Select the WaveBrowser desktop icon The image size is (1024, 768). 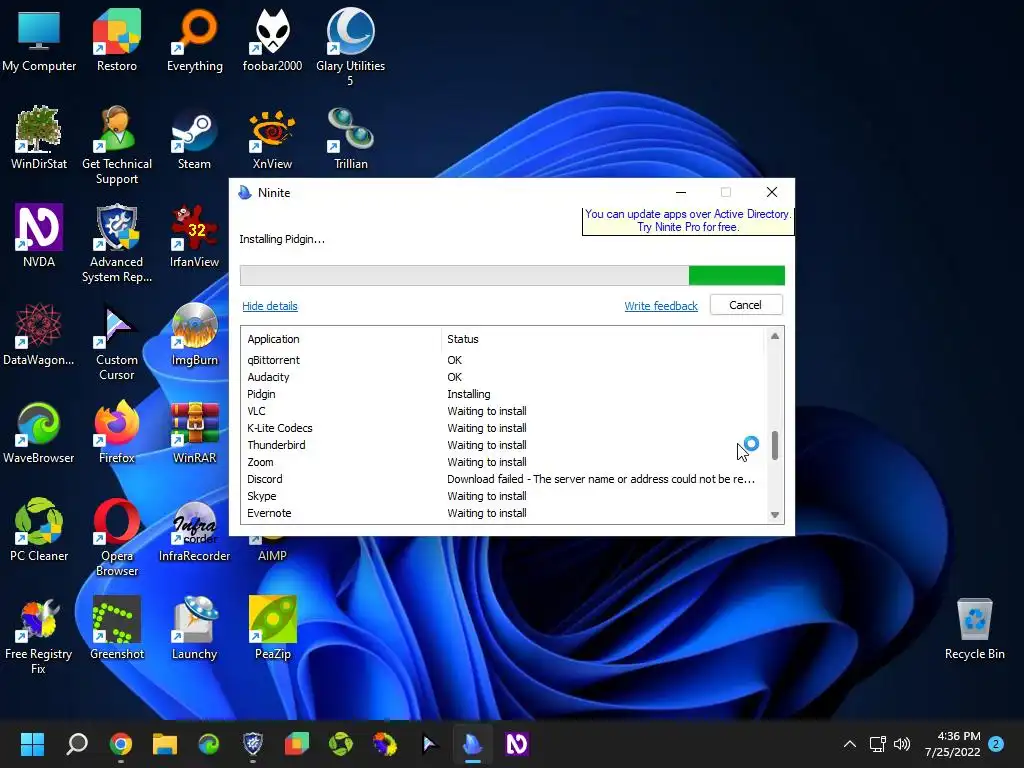coord(39,432)
